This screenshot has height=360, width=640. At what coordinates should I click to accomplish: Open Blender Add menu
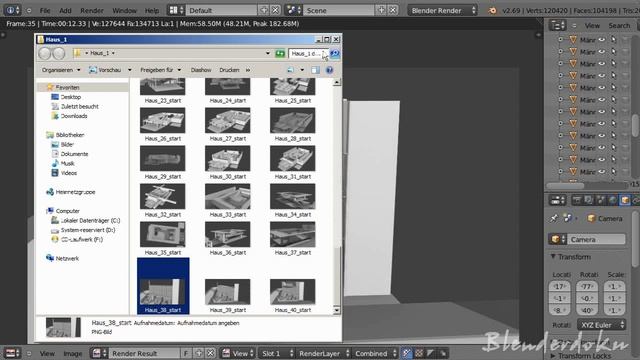point(65,10)
